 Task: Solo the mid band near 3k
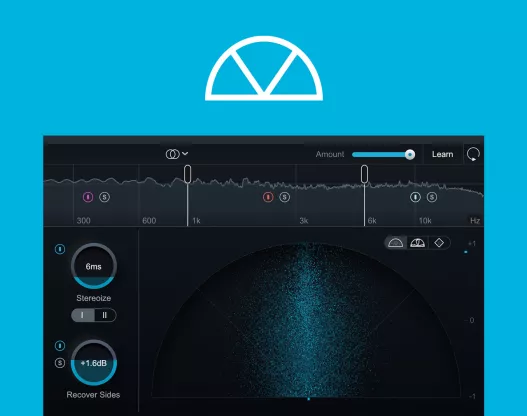click(x=284, y=197)
